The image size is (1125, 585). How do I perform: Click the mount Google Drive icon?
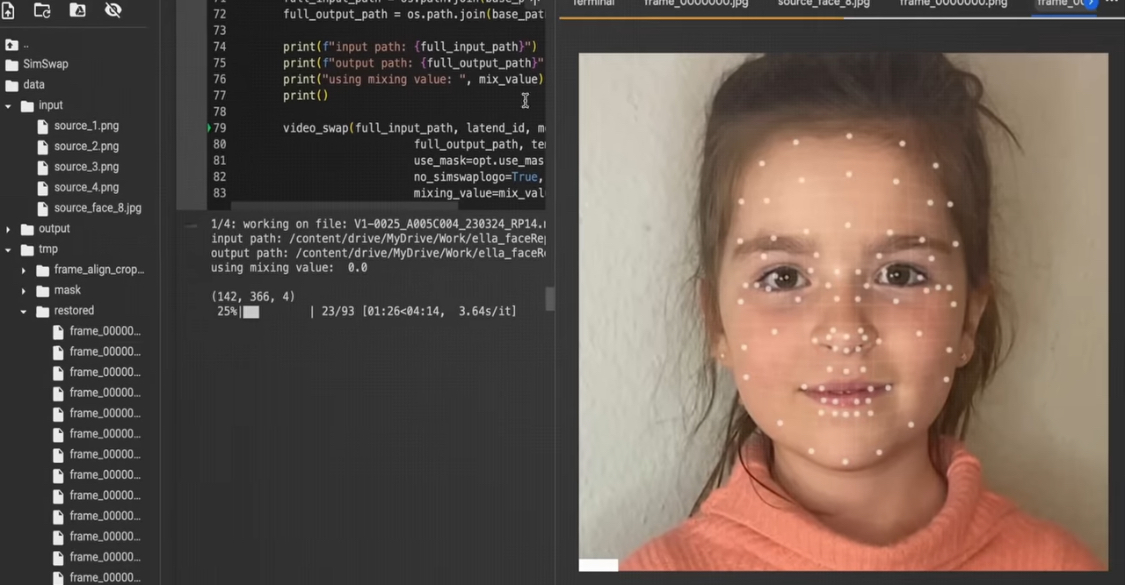[77, 10]
